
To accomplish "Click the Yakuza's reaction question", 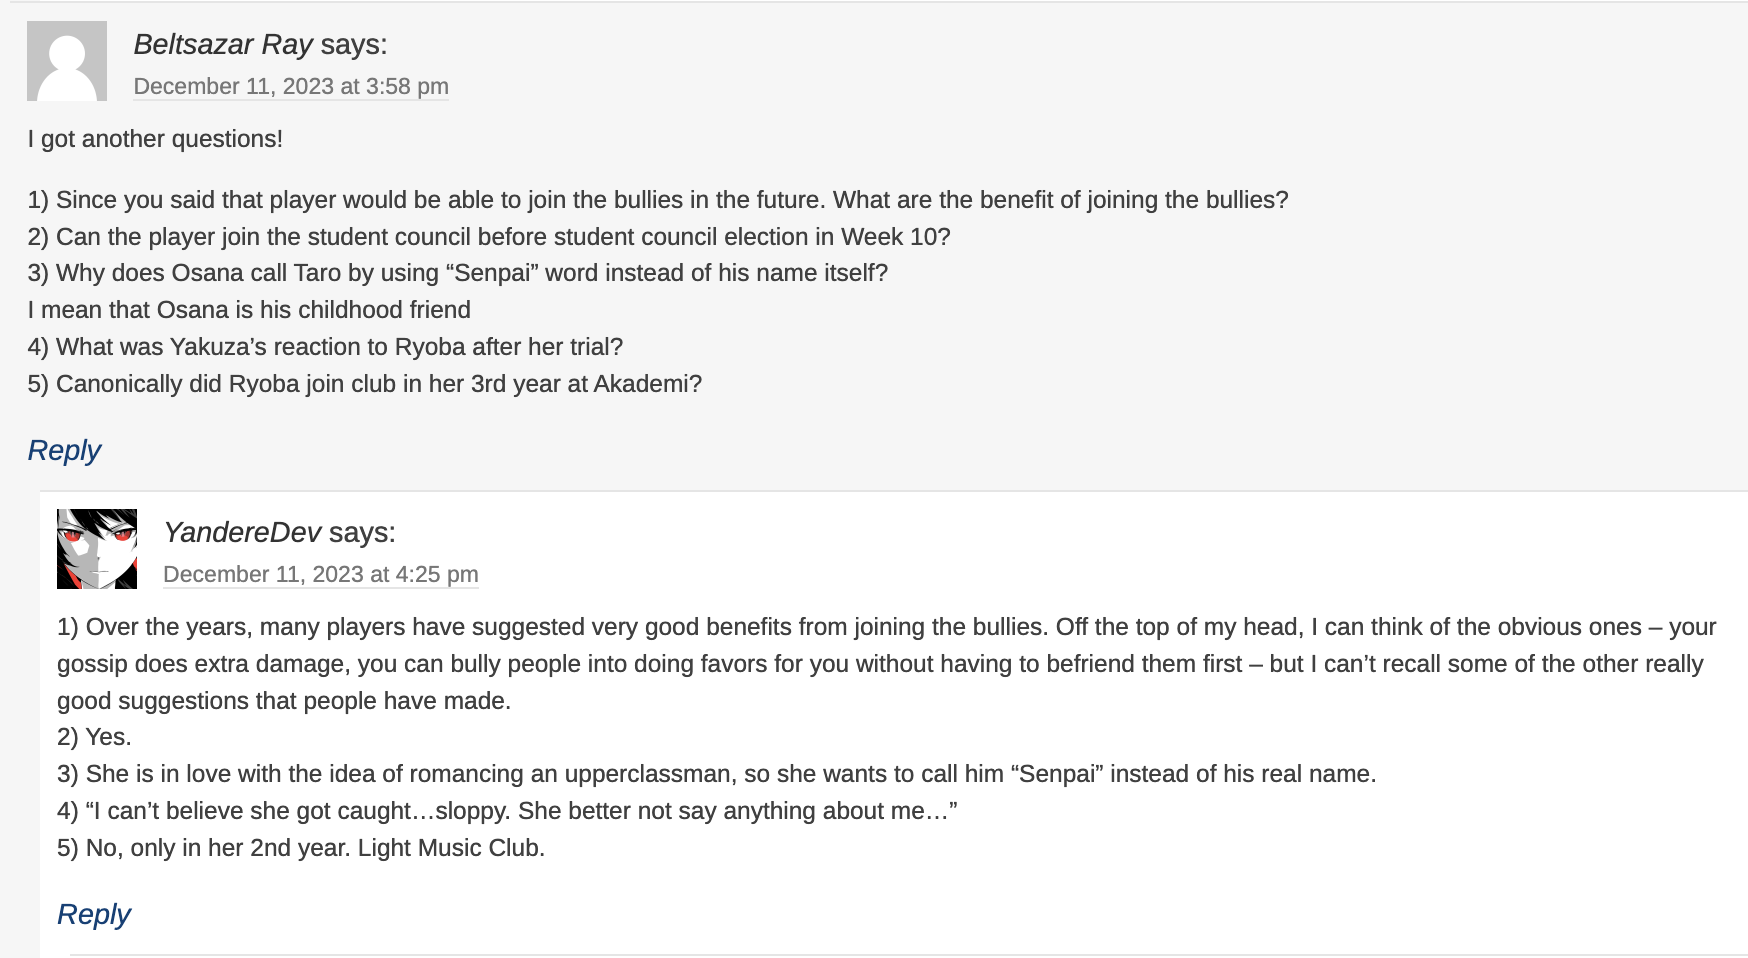I will 325,347.
